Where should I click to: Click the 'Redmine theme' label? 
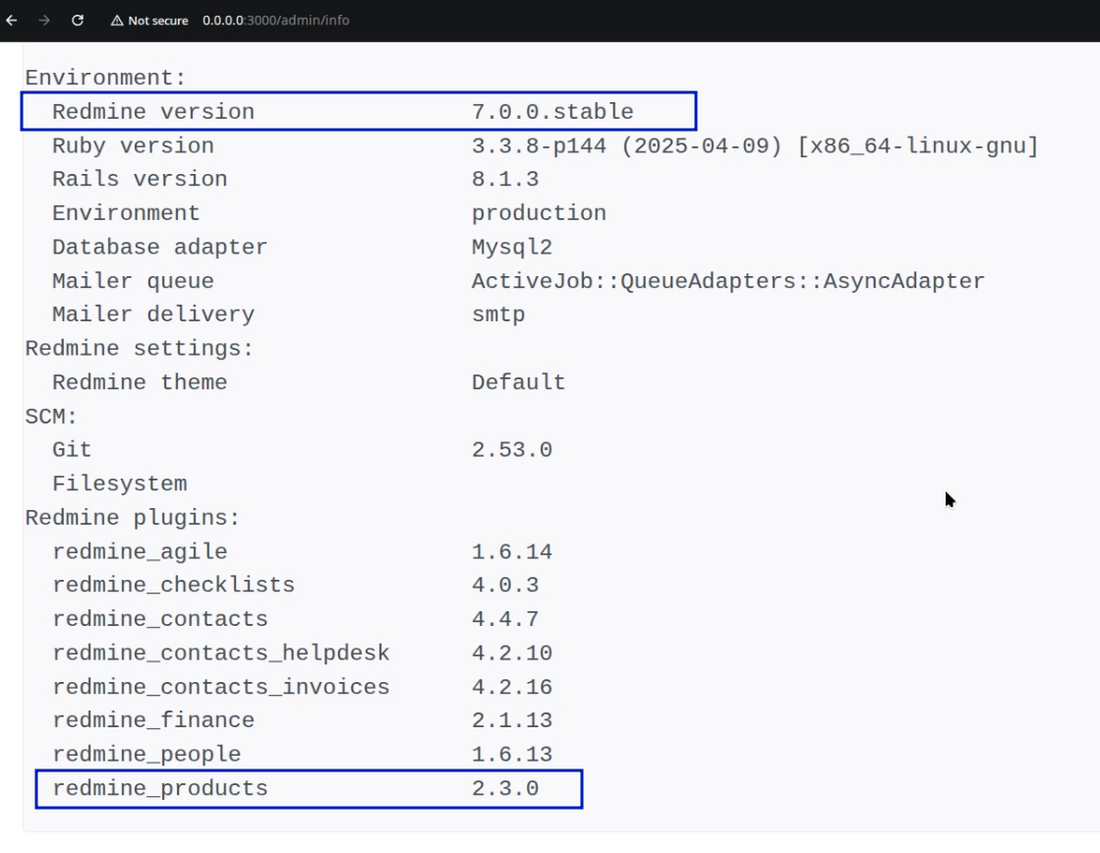point(140,383)
